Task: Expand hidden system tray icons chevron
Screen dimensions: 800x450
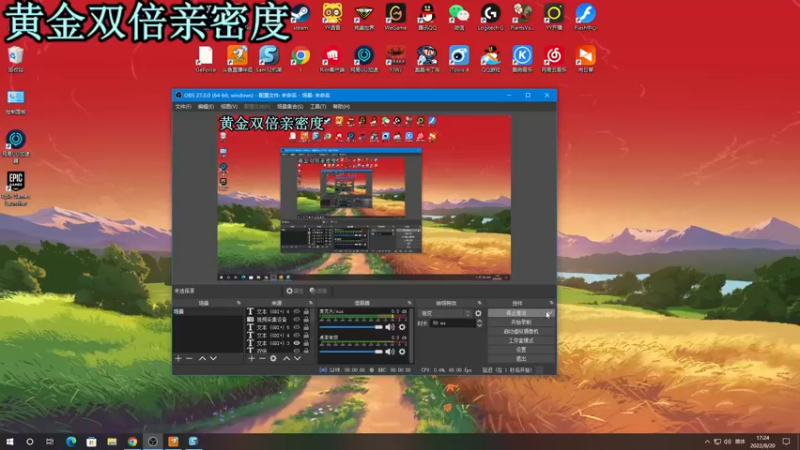Action: pos(707,442)
